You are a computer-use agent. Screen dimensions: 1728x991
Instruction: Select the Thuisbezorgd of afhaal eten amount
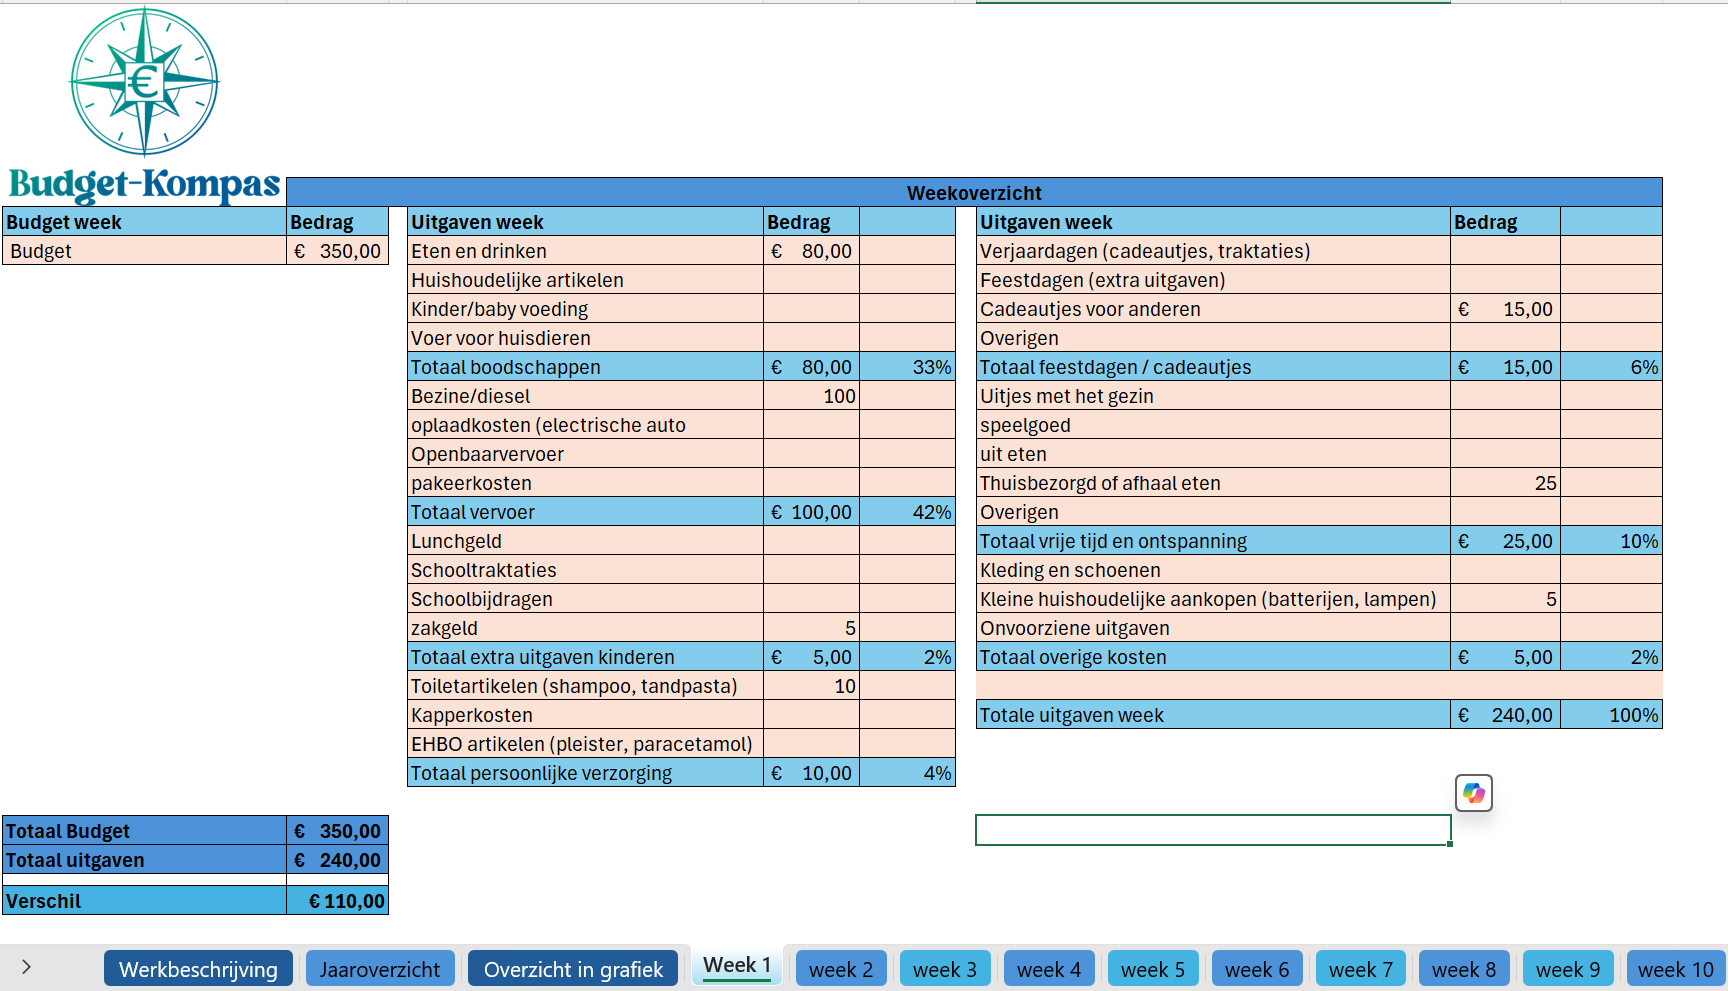pyautogui.click(x=1505, y=483)
